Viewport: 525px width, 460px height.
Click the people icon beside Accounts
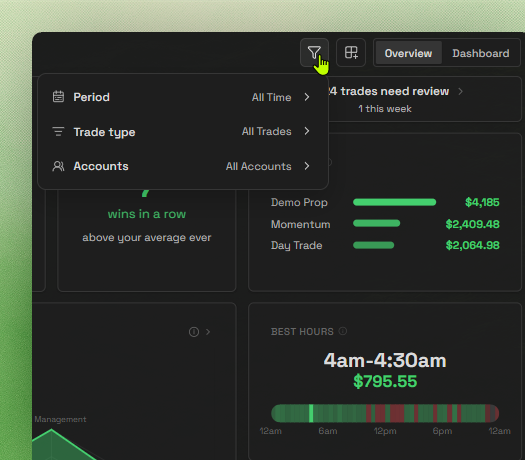58,166
